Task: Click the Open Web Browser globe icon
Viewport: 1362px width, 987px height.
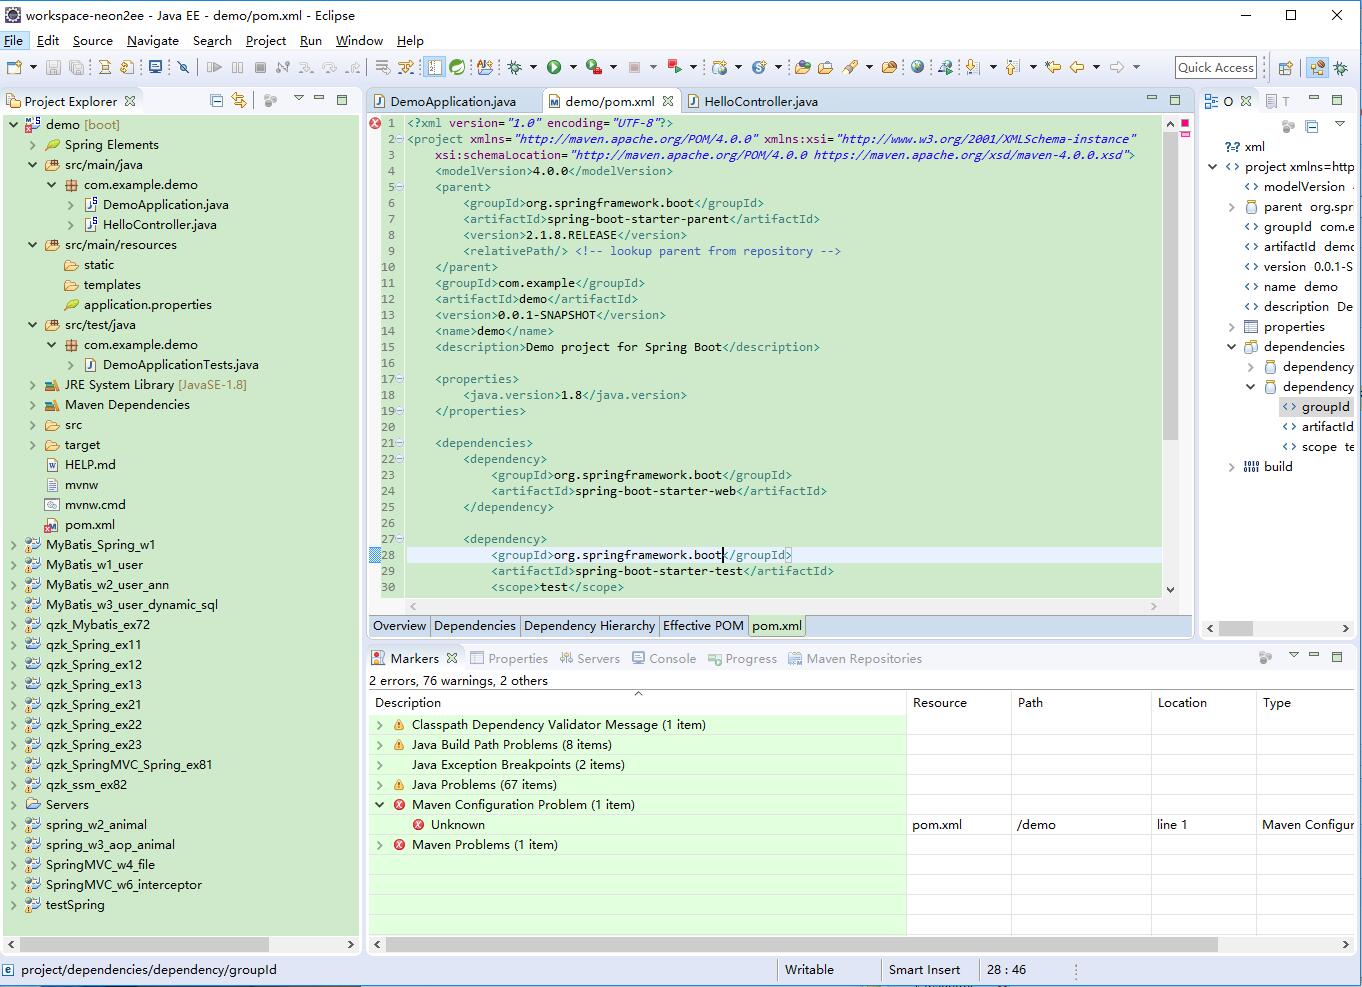Action: 917,67
